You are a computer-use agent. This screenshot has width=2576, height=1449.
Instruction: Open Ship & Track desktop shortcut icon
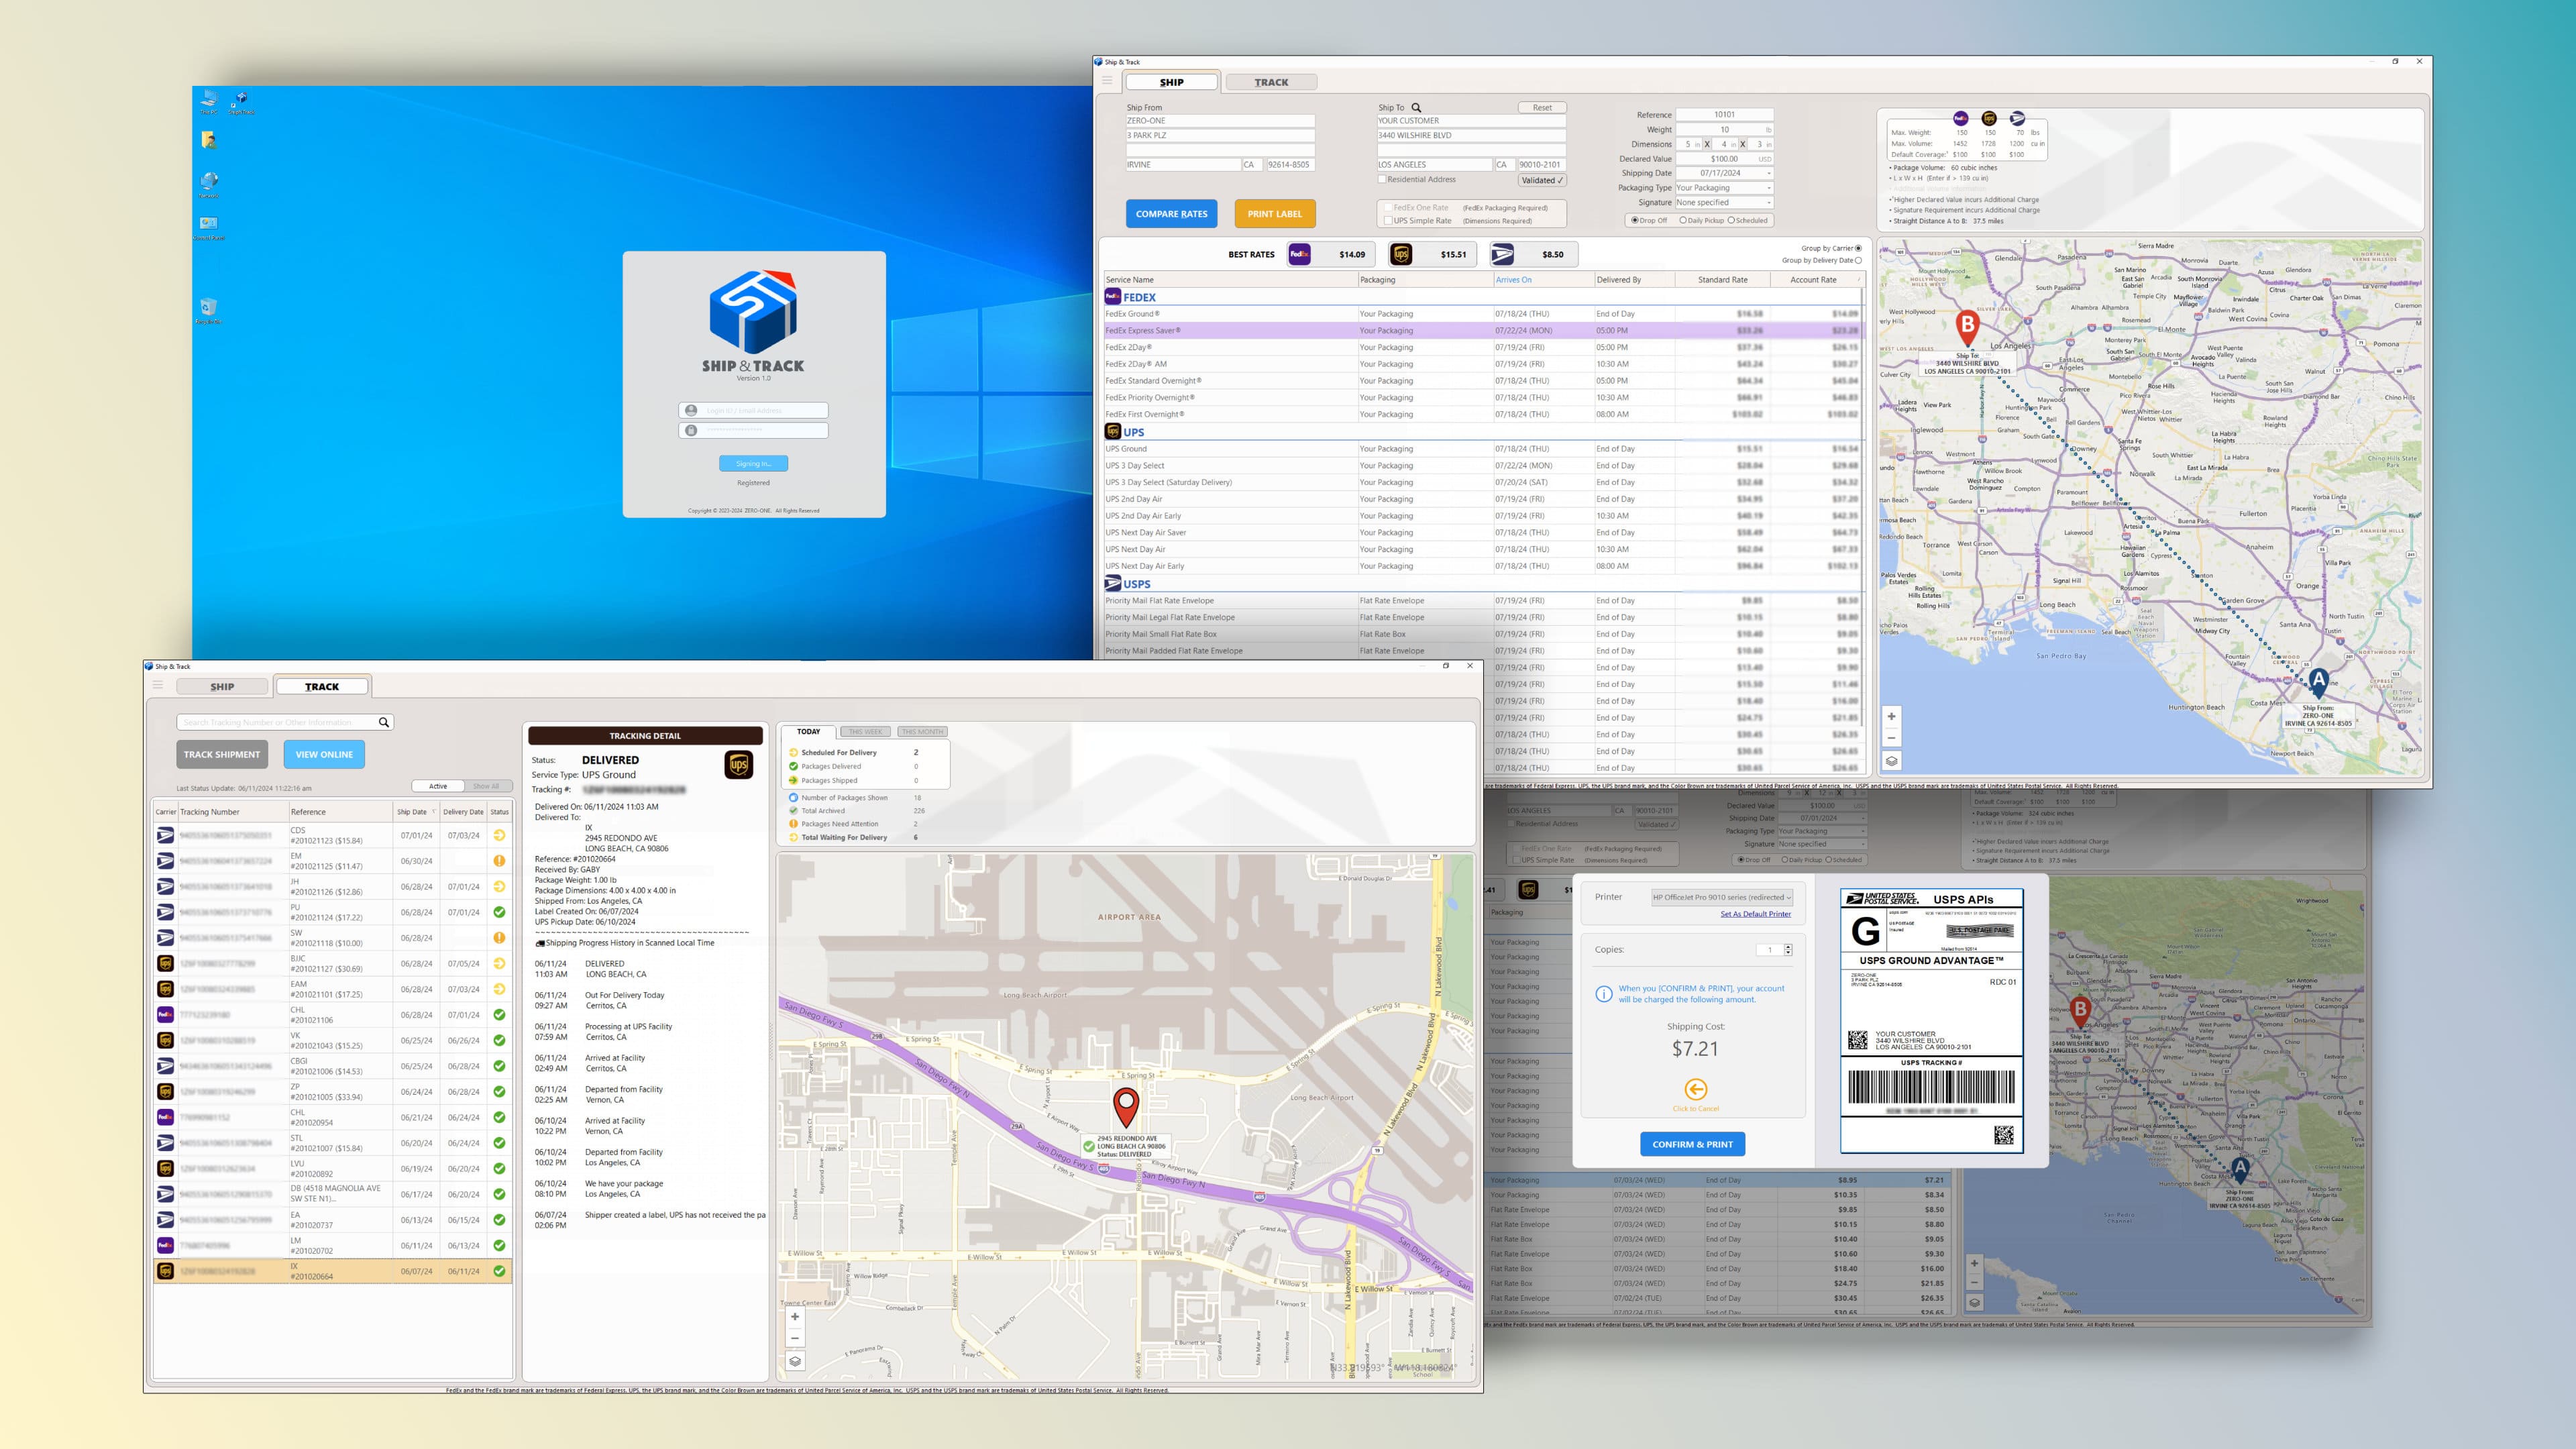point(240,100)
